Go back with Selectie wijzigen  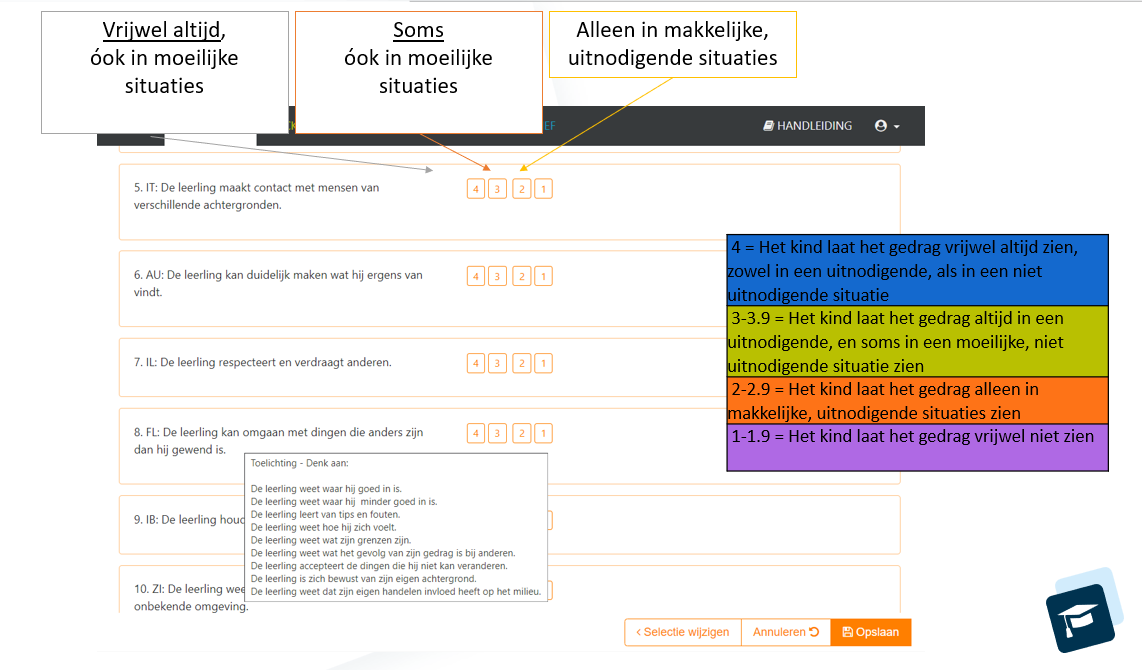tap(683, 632)
